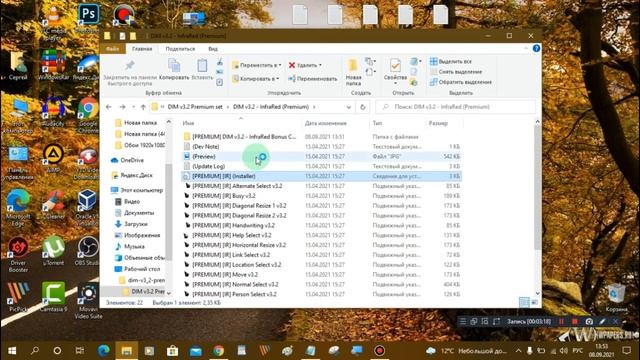Switch to the View (Вид) tab
This screenshot has width=640, height=360.
click(x=213, y=49)
